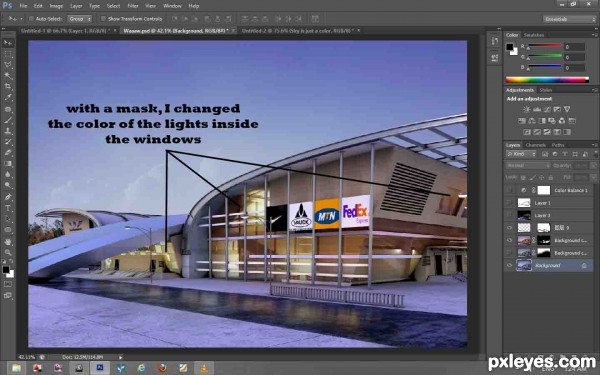Add a Levels adjustment

click(537, 109)
